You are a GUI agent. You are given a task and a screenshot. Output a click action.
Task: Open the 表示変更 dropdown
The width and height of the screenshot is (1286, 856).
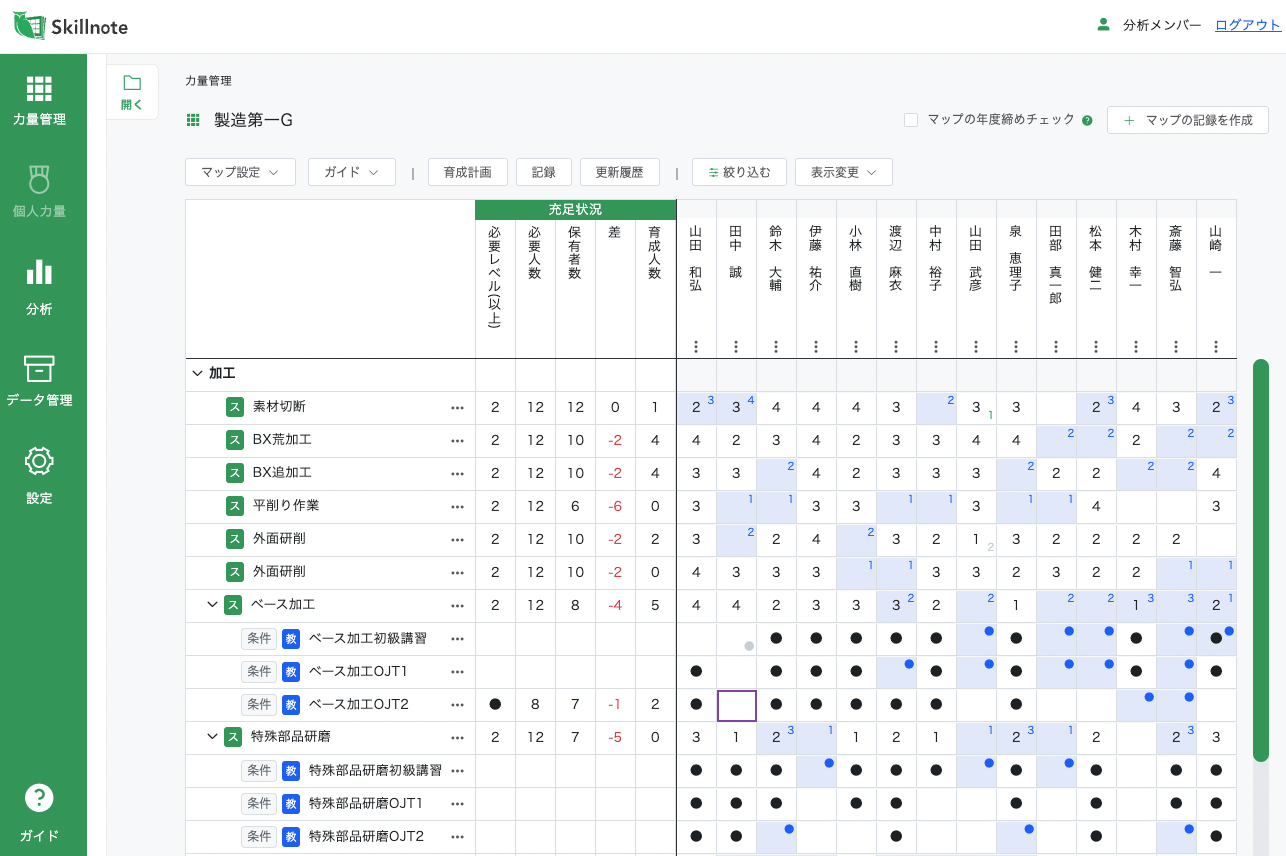(843, 171)
